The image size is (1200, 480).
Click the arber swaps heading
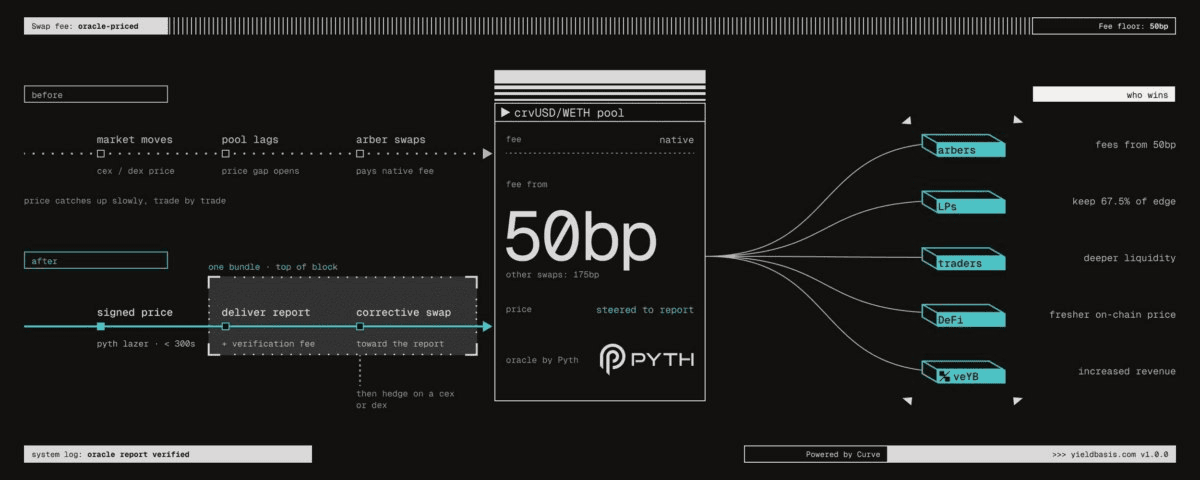(x=390, y=139)
